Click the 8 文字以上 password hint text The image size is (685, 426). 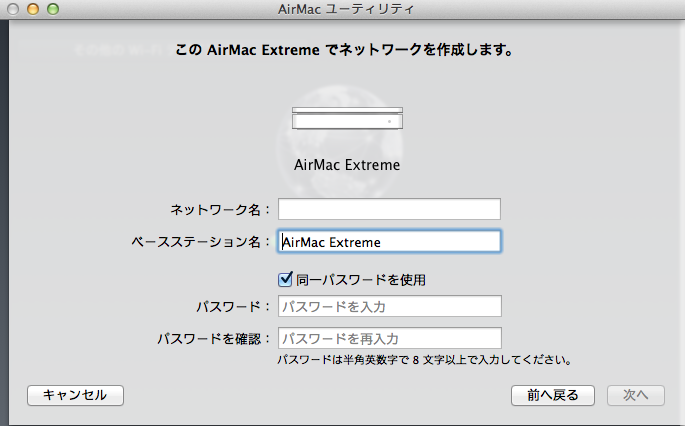[424, 360]
